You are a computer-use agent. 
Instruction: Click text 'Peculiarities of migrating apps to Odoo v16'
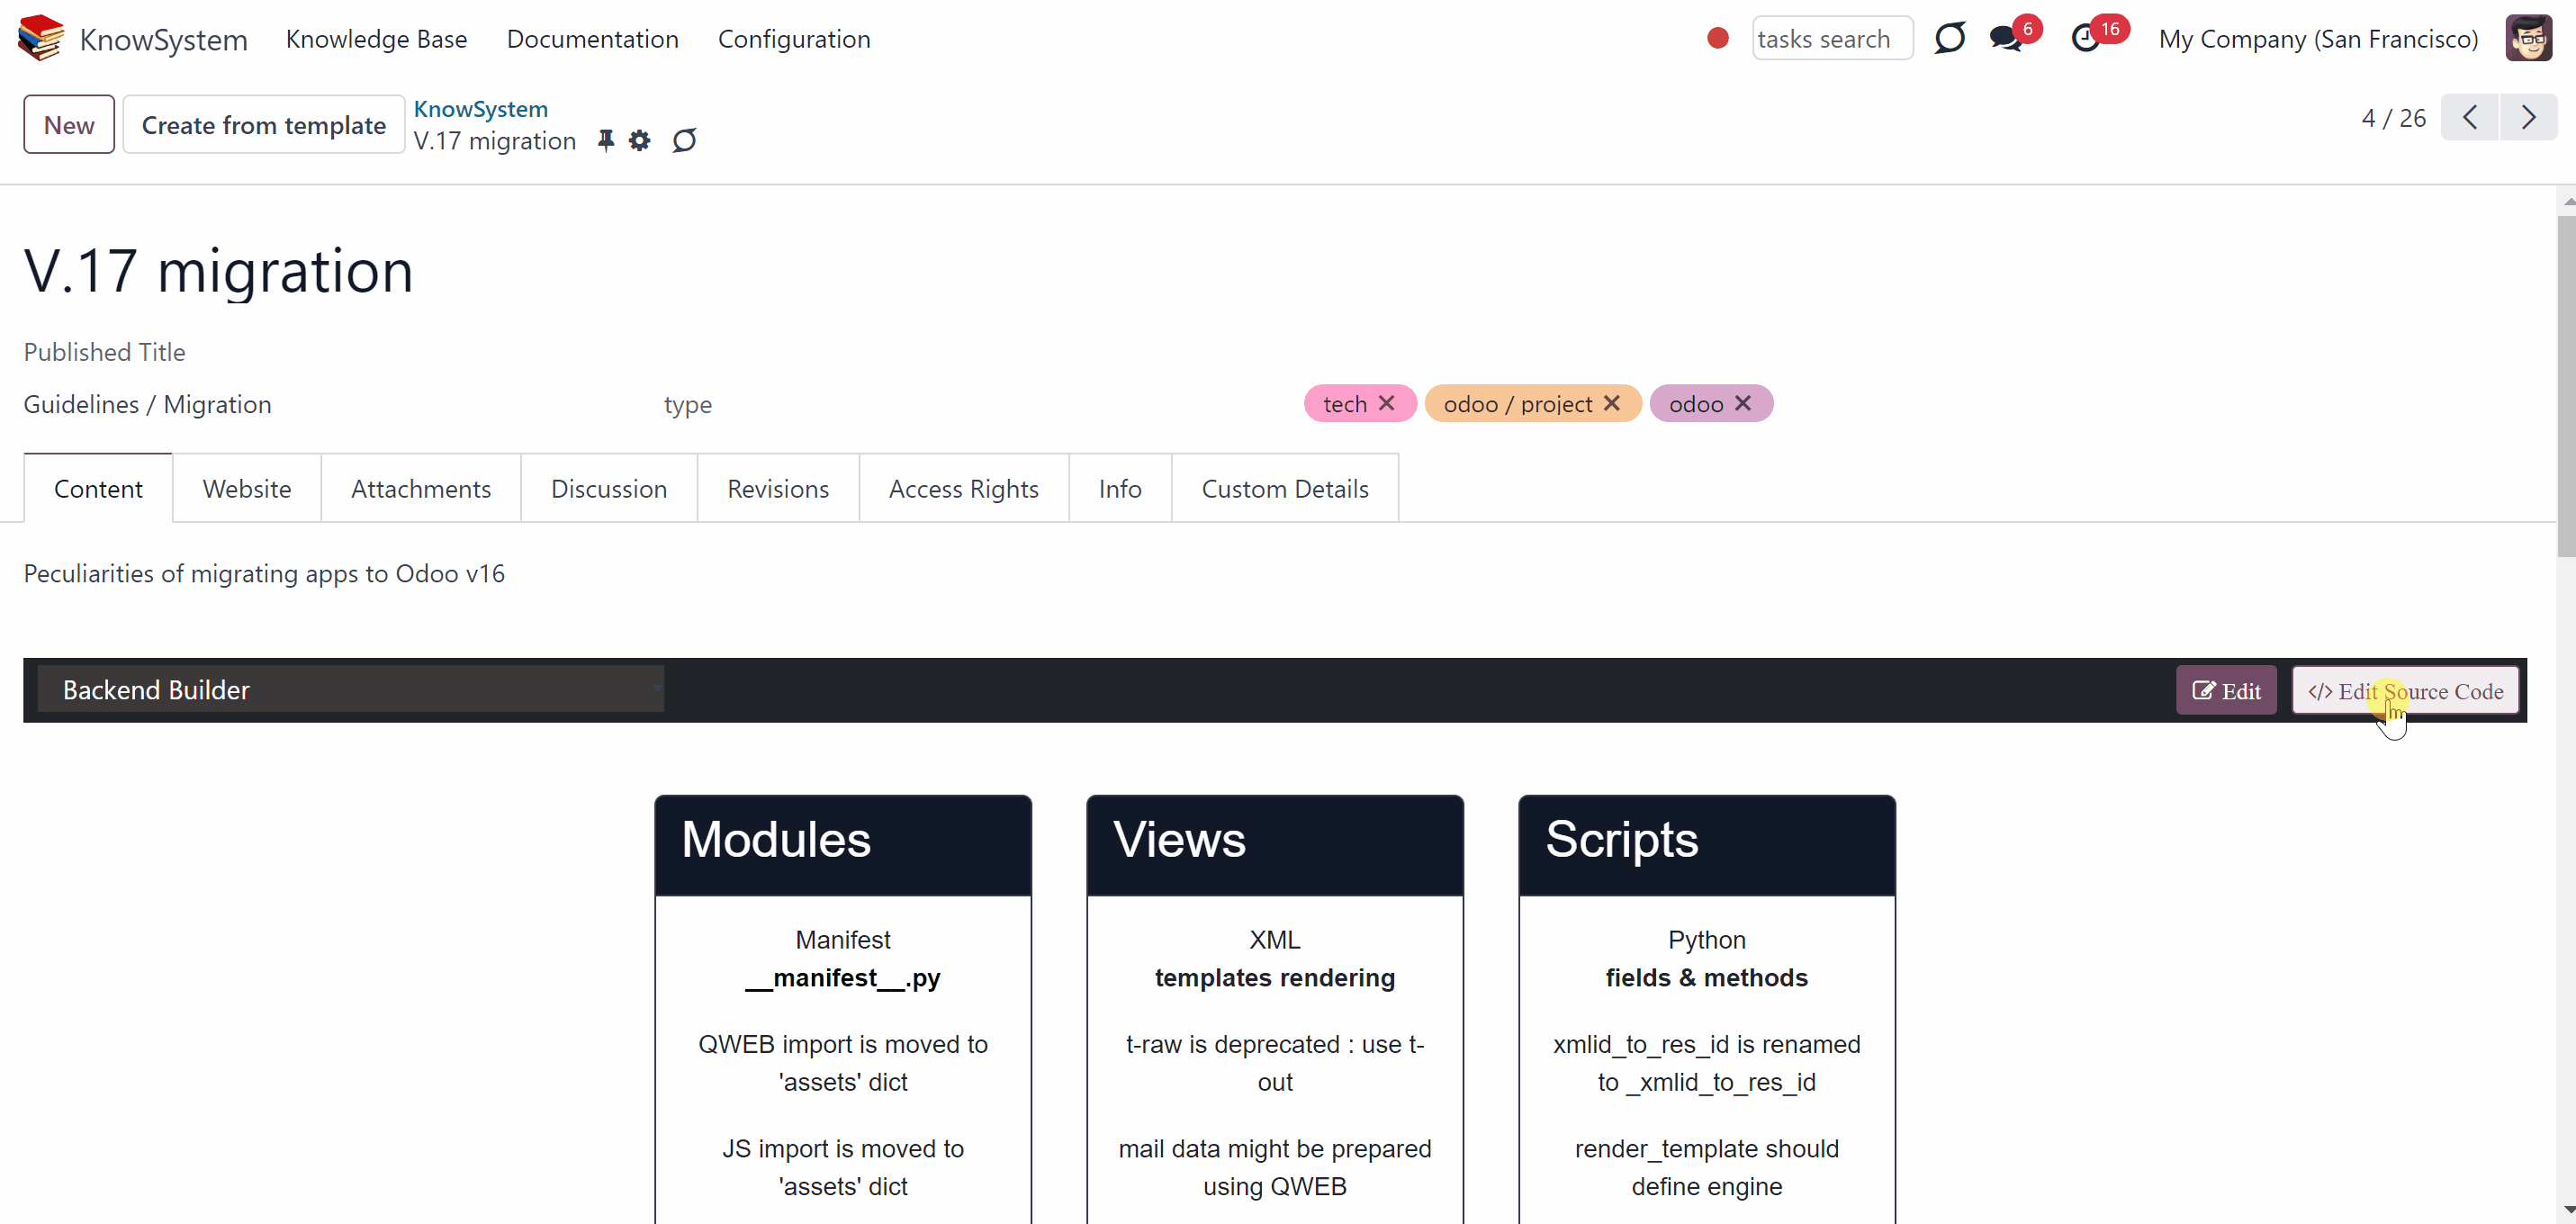(x=264, y=573)
